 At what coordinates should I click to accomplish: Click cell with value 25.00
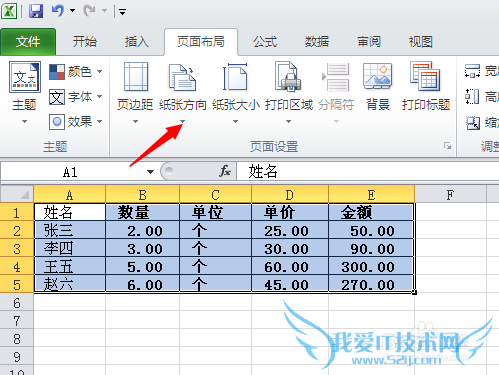click(x=290, y=230)
